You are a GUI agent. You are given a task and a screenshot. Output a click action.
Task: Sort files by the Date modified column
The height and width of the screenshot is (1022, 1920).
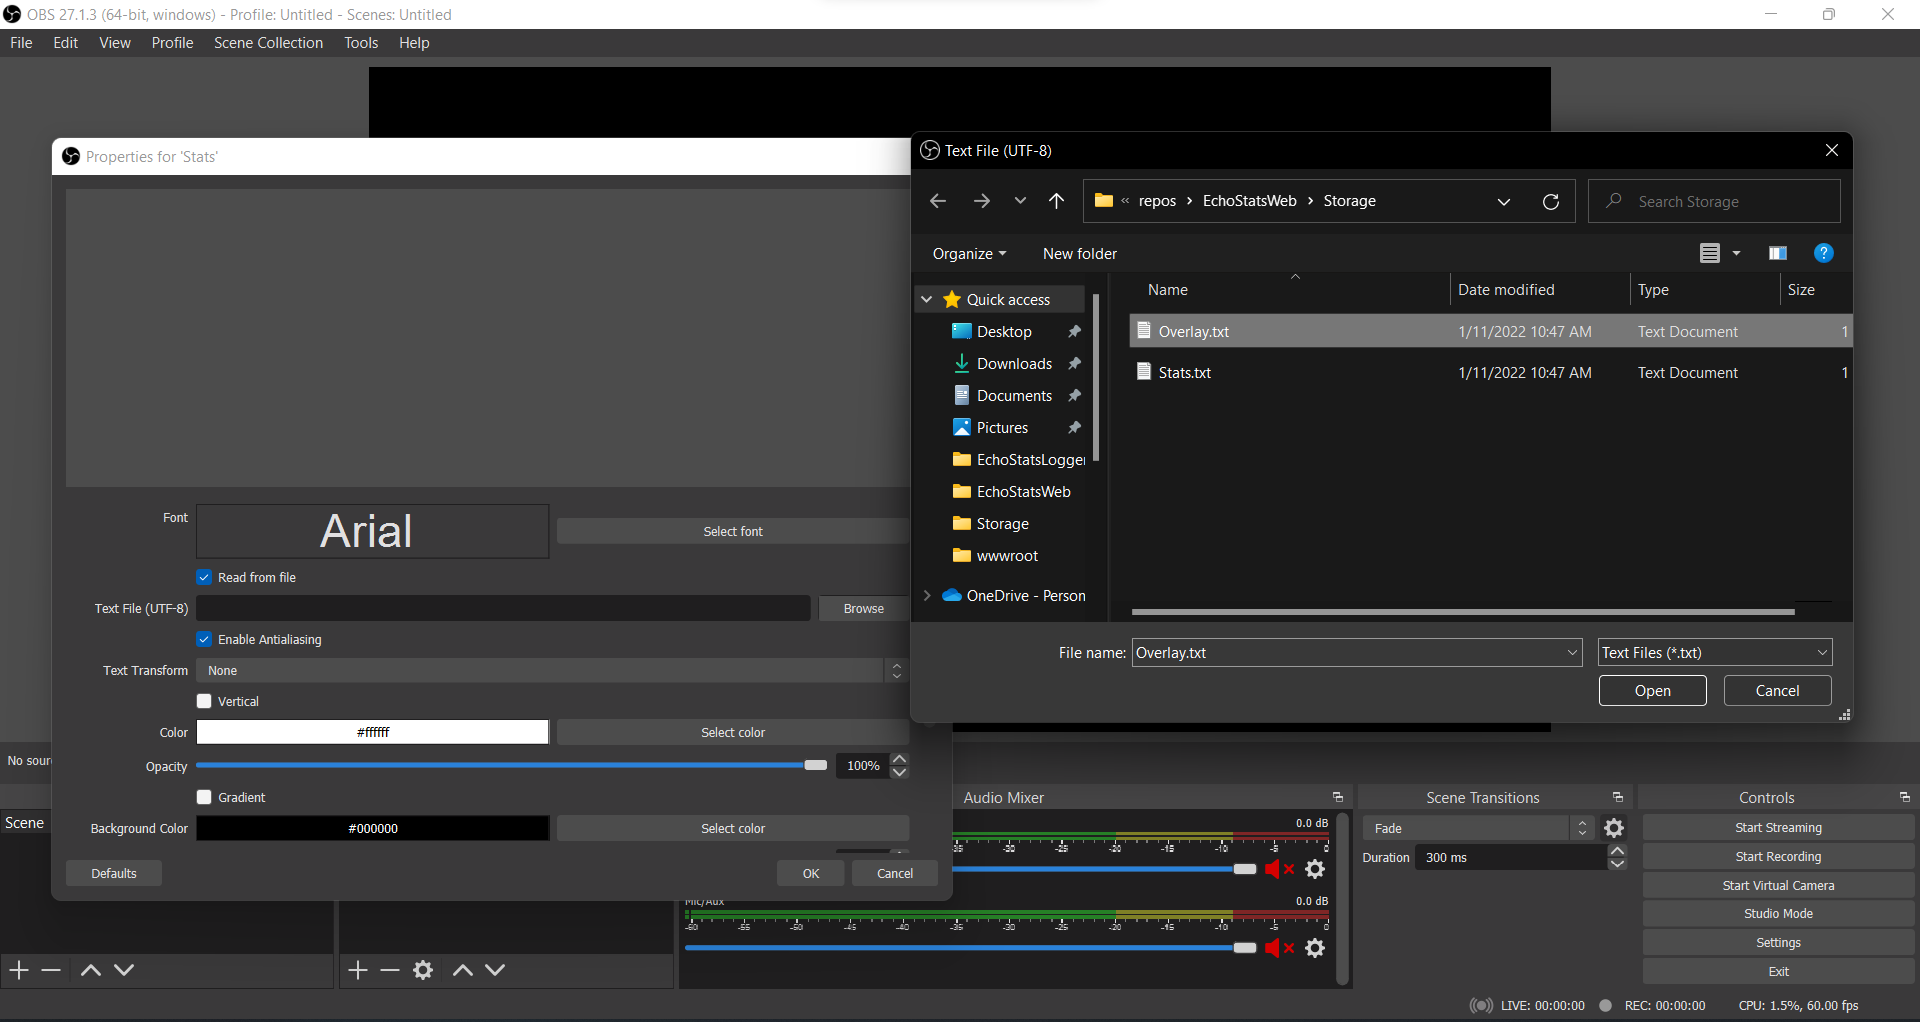coord(1506,290)
